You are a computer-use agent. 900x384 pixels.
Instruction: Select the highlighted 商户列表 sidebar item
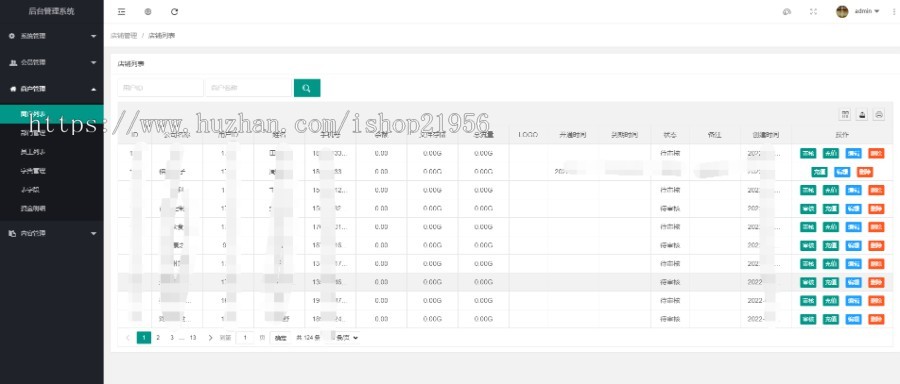pos(52,114)
